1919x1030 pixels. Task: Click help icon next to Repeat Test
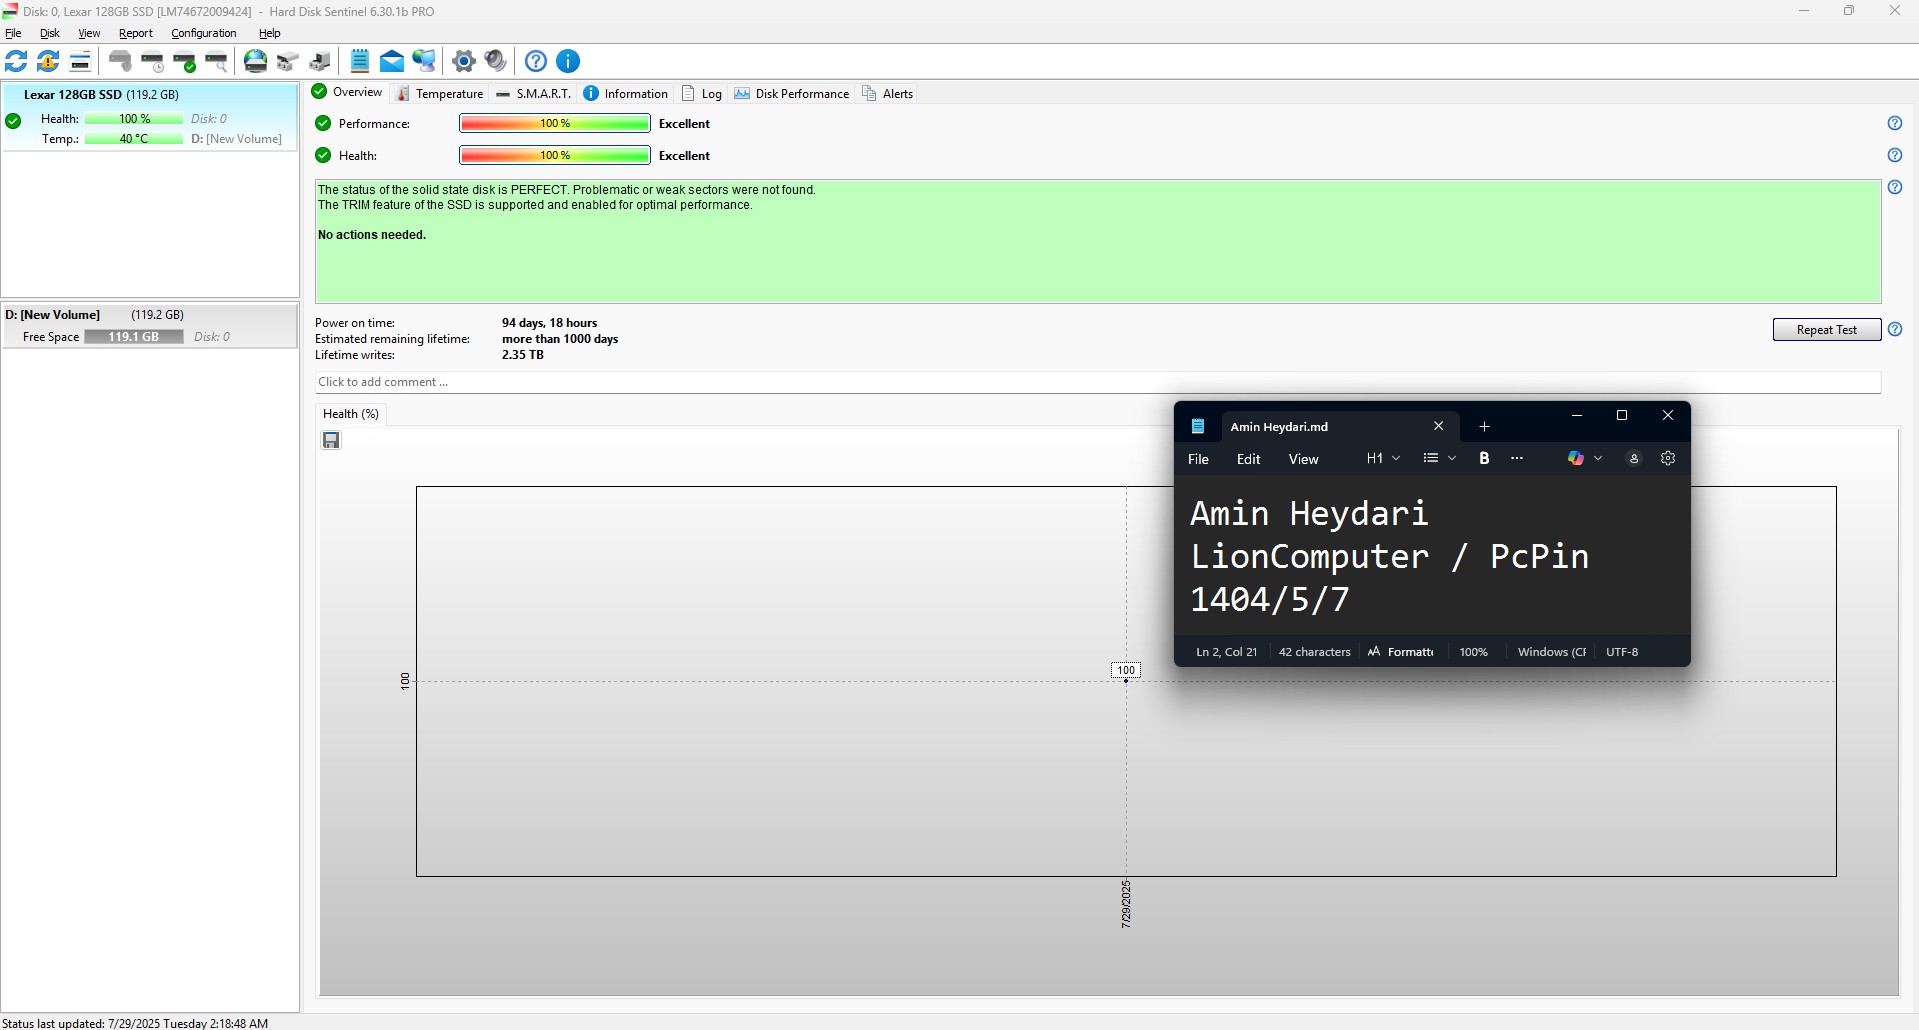click(1894, 329)
